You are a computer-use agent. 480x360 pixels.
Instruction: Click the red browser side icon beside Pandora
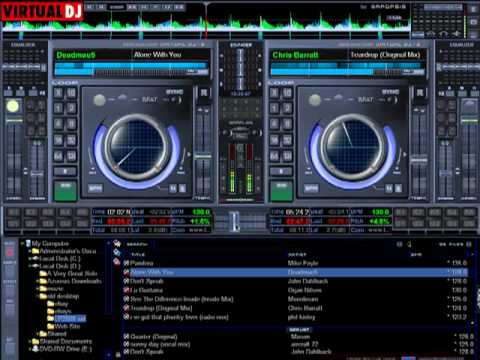tap(117, 262)
